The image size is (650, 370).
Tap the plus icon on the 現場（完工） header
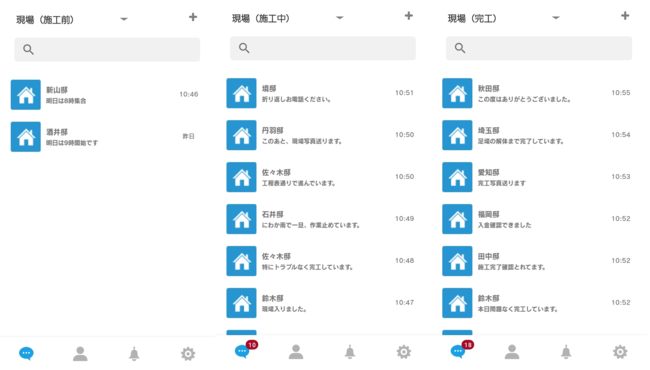pyautogui.click(x=625, y=16)
